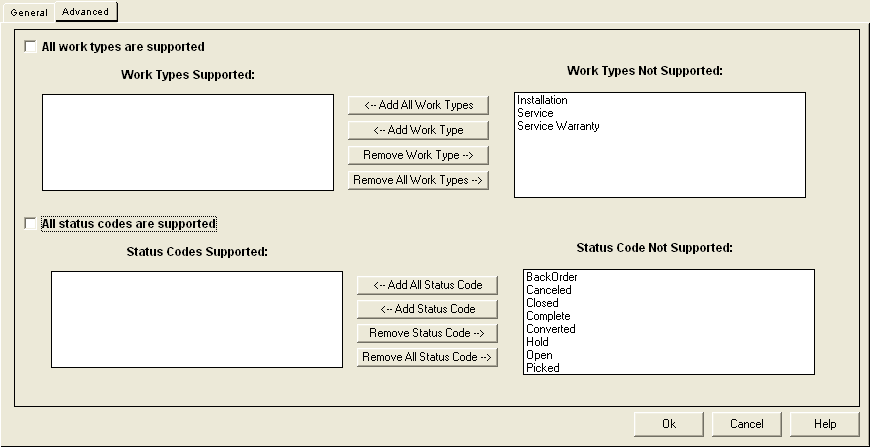Viewport: 870px width, 447px height.
Task: Confirm with the Ok button
Action: (669, 424)
